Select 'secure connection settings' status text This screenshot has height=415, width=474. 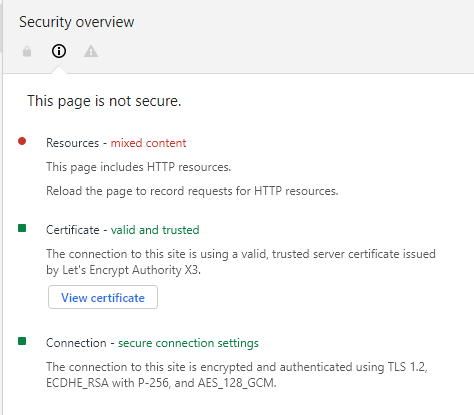pyautogui.click(x=188, y=343)
